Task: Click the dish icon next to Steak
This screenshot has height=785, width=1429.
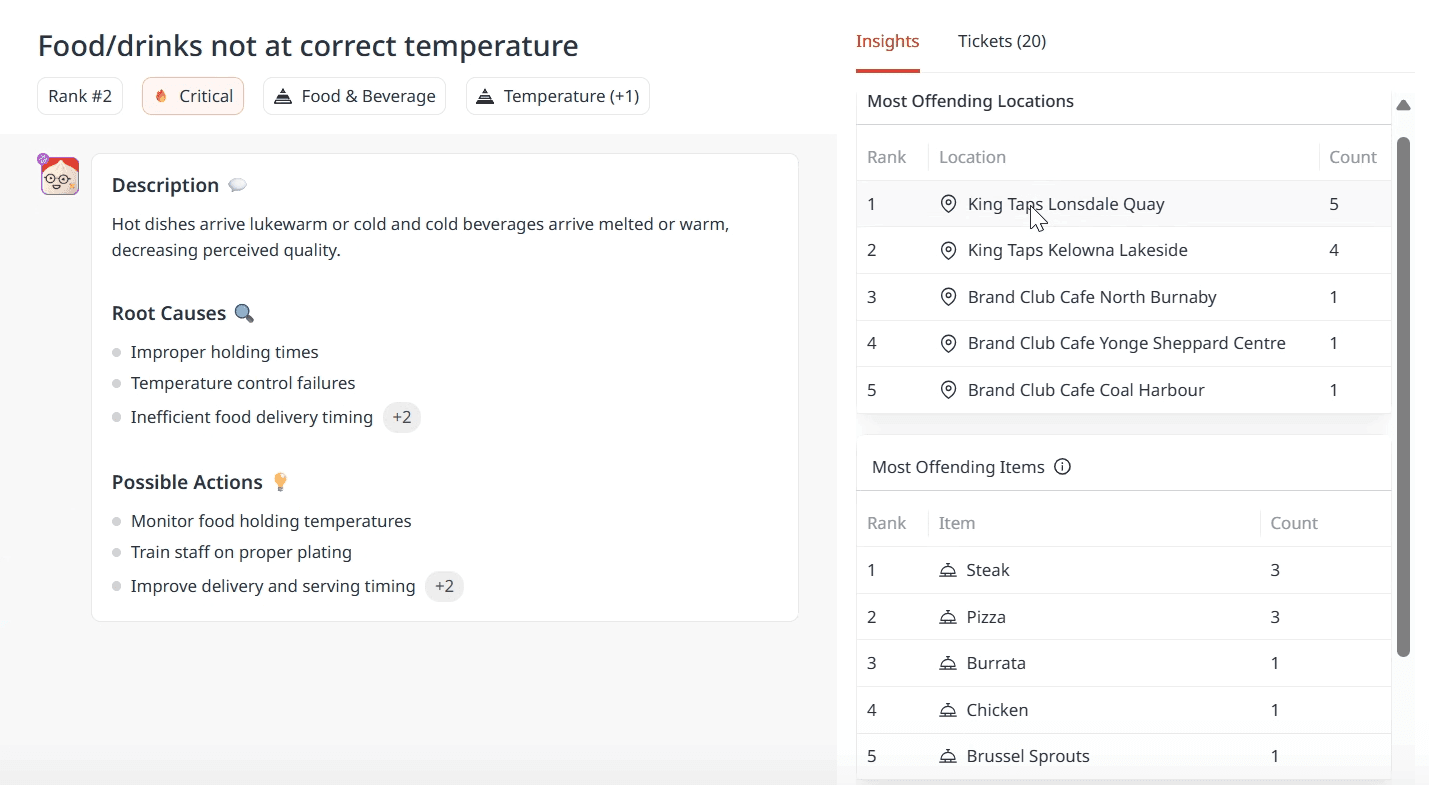Action: click(x=948, y=570)
